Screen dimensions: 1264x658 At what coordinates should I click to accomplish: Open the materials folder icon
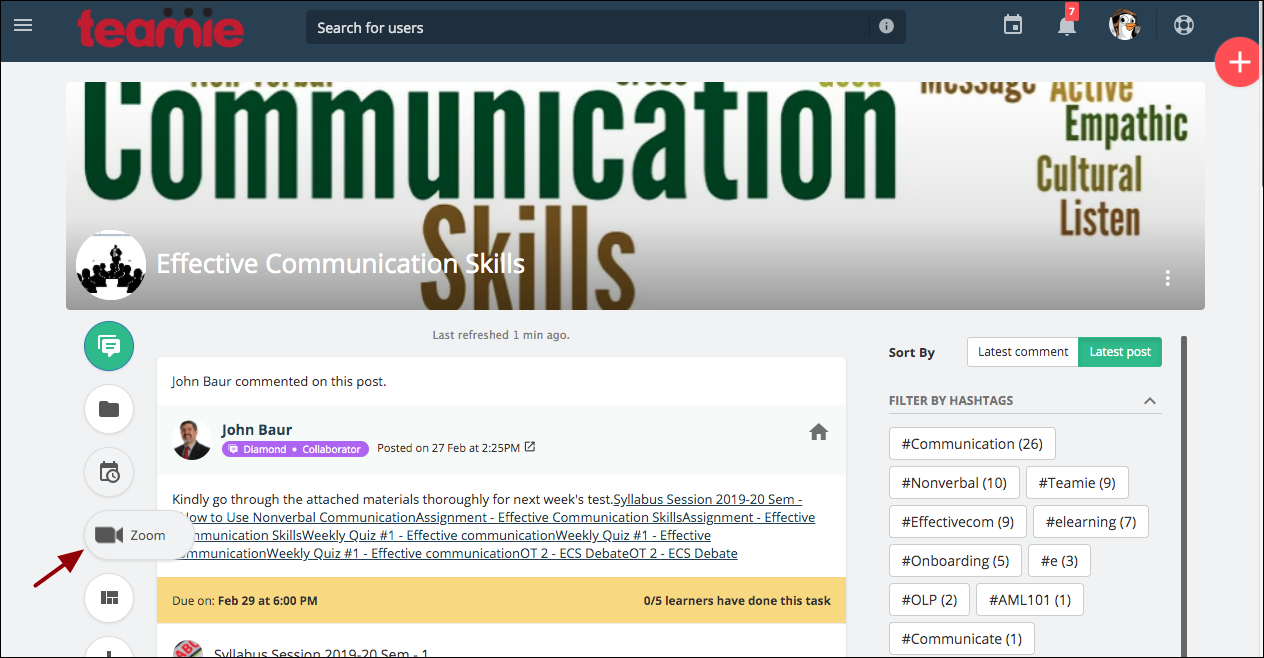click(x=109, y=409)
